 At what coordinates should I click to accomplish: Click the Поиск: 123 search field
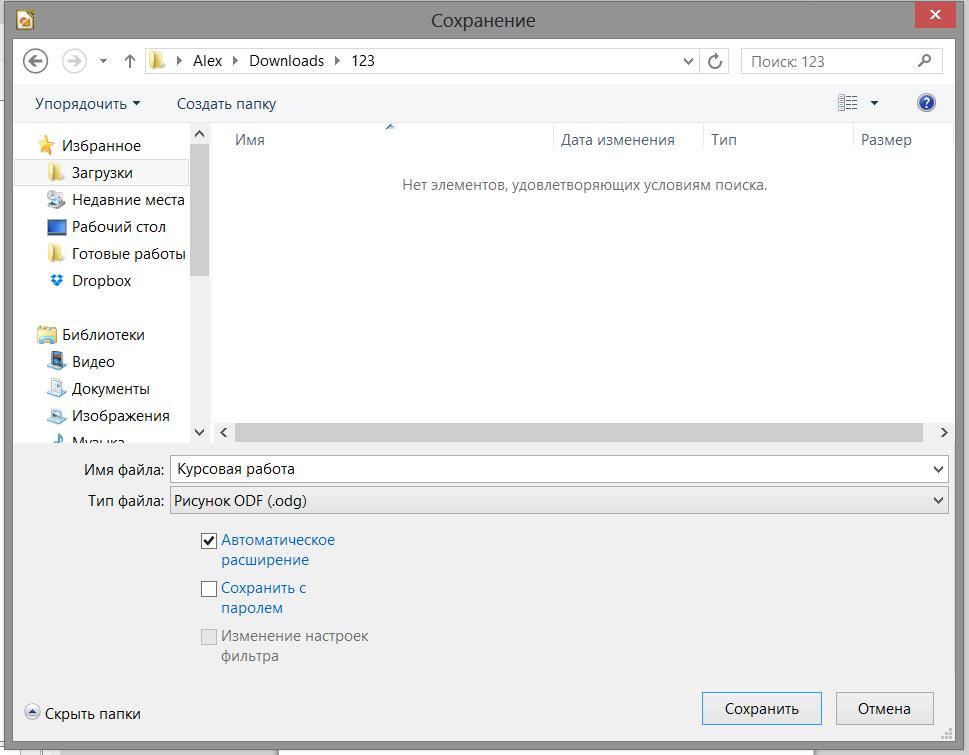coord(830,61)
